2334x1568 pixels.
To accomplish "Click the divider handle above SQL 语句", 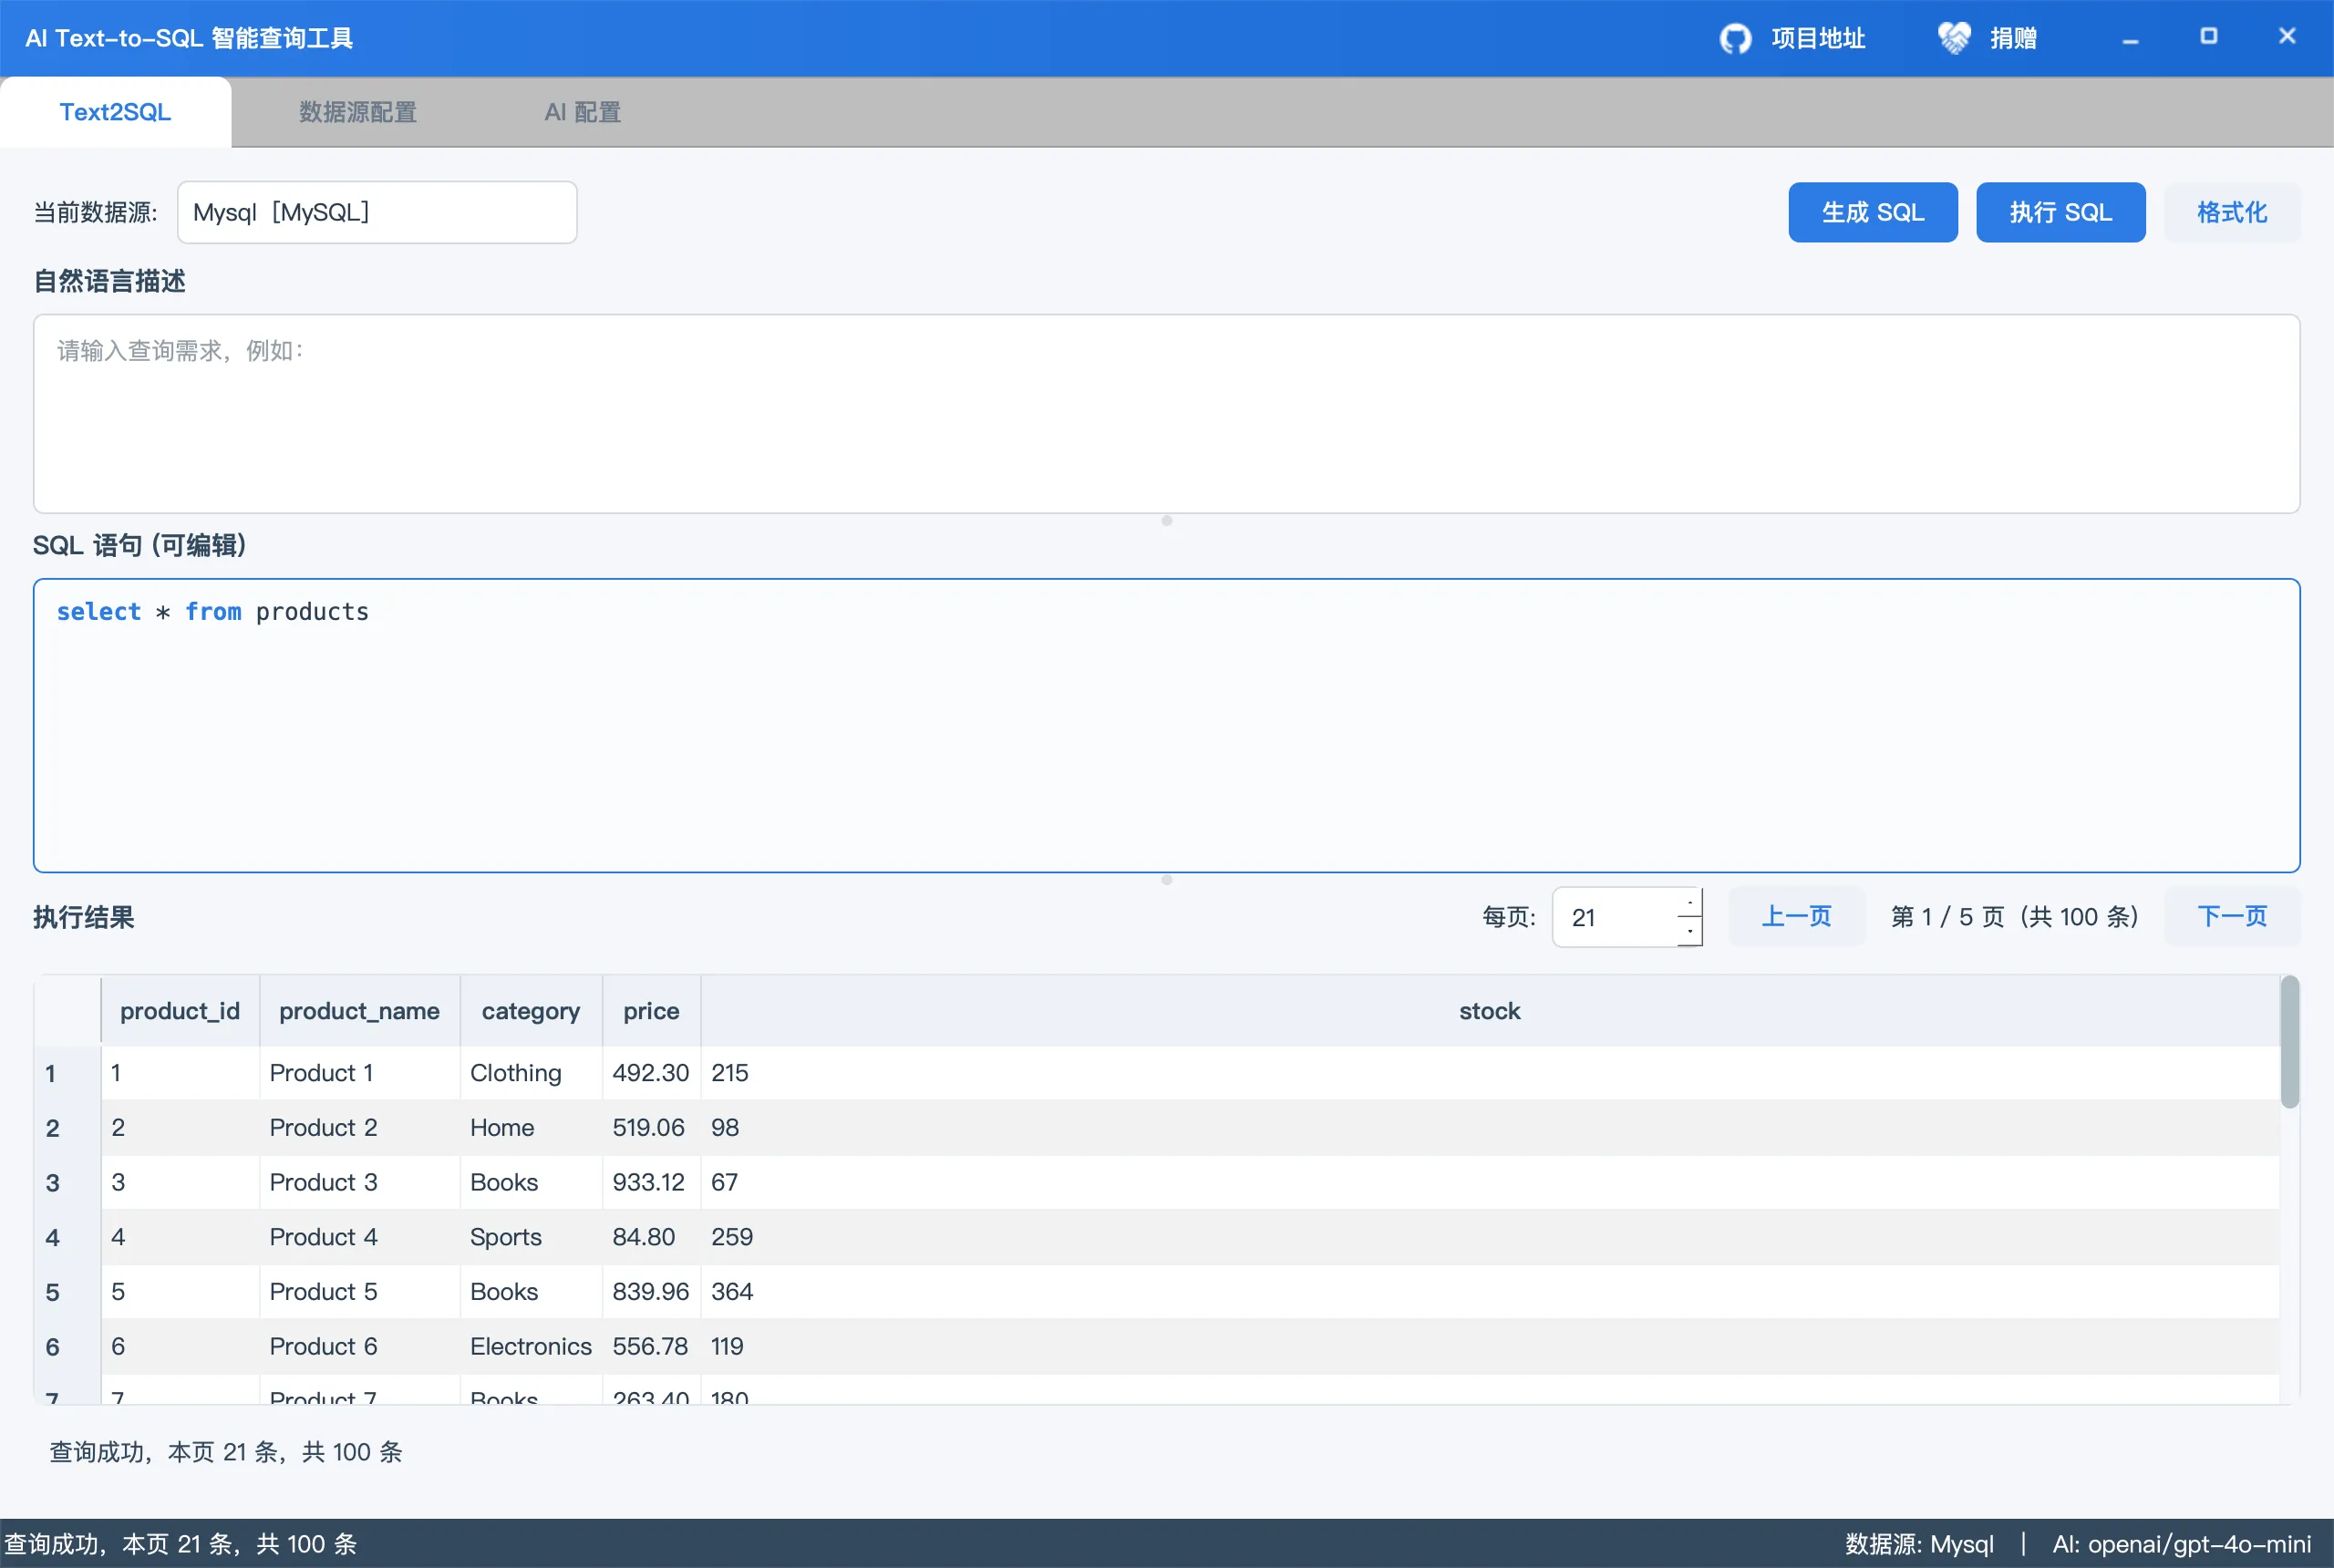I will click(x=1166, y=521).
